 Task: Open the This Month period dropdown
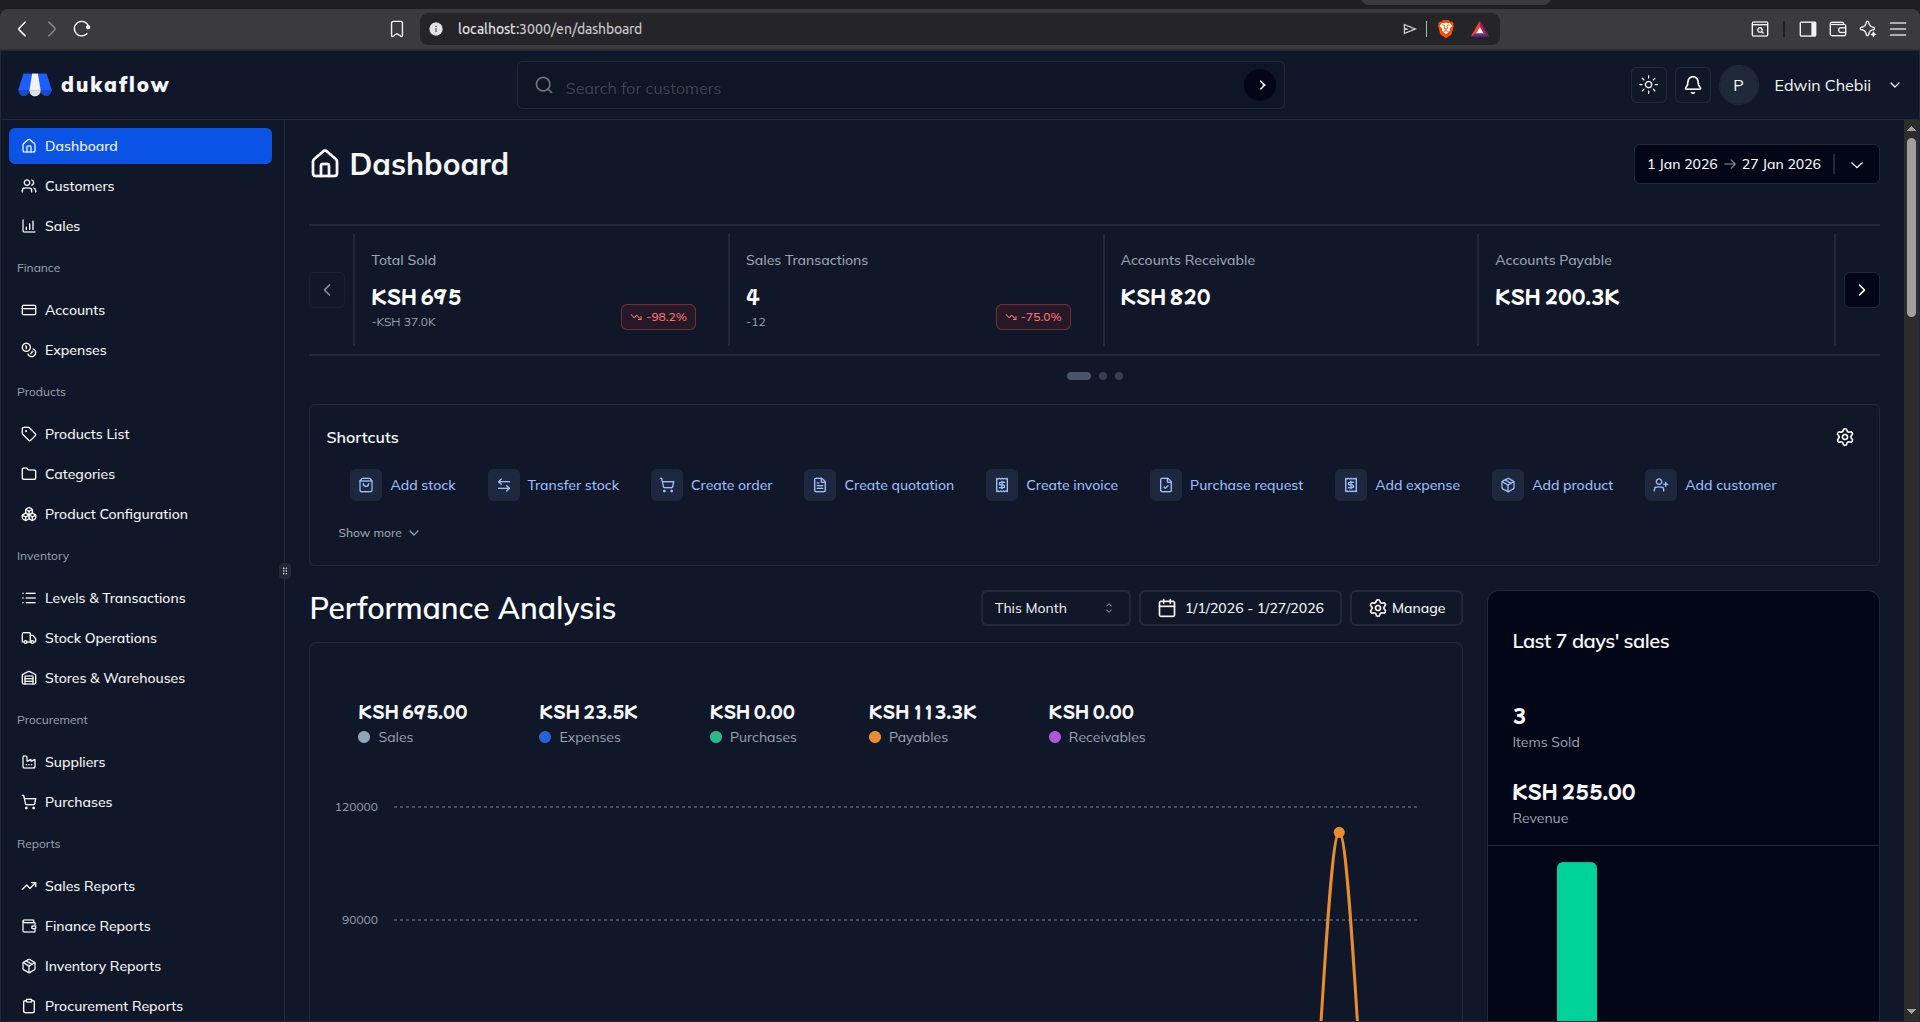pyautogui.click(x=1055, y=608)
